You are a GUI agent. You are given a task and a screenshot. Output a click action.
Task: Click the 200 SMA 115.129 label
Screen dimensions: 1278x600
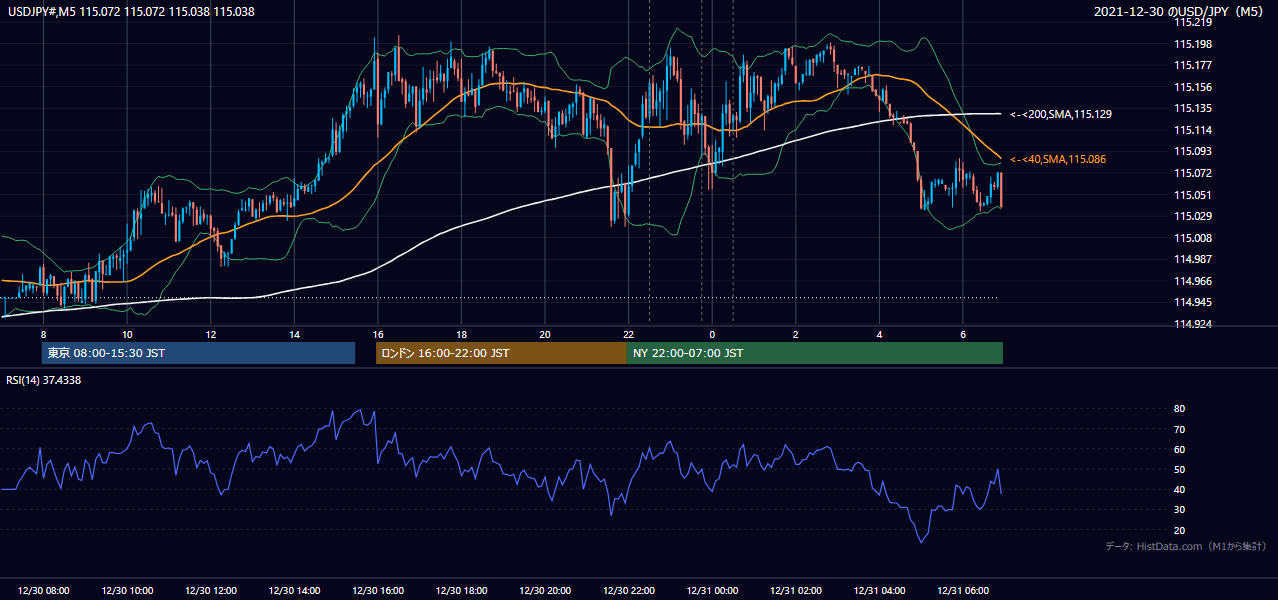1061,115
